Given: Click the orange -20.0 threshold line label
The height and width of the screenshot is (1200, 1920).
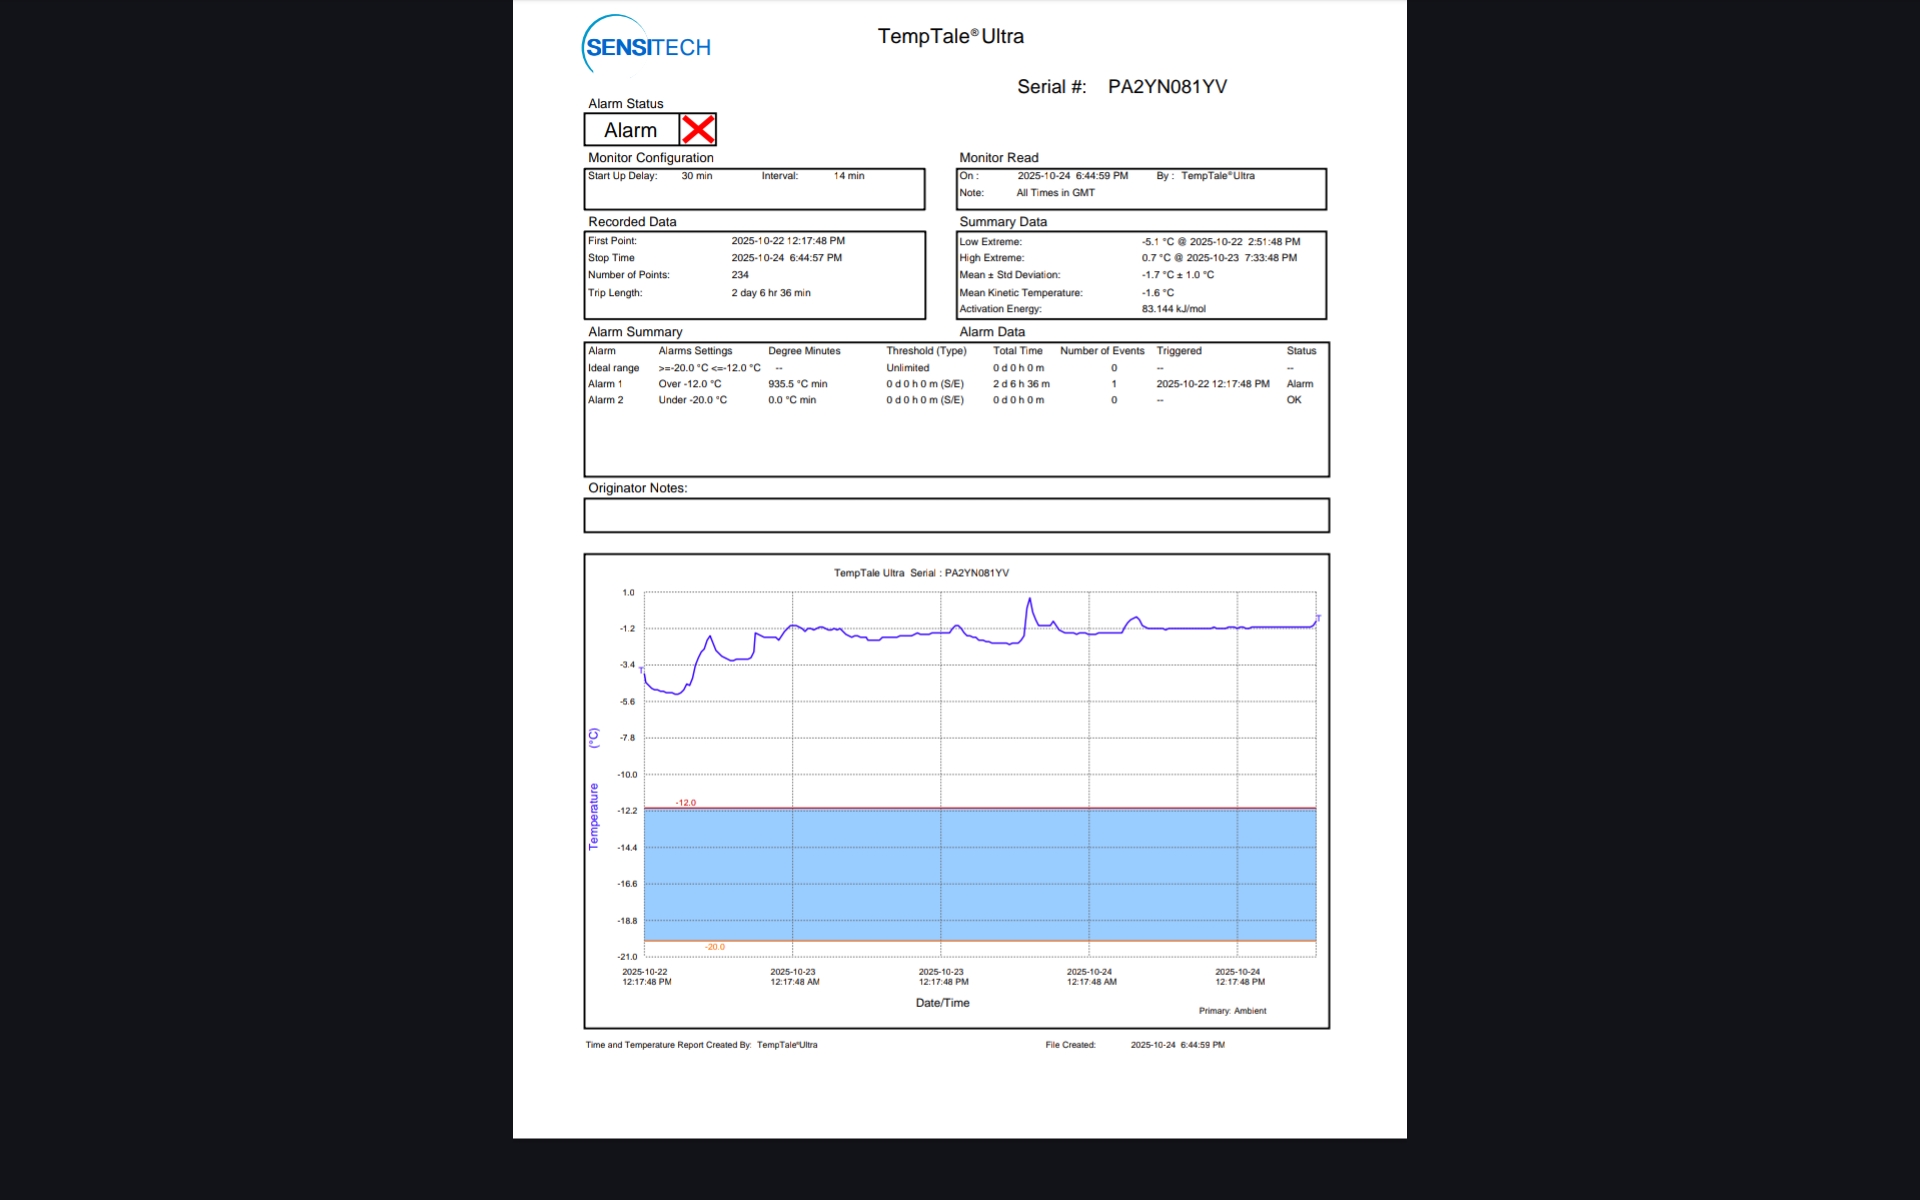Looking at the screenshot, I should 715,947.
